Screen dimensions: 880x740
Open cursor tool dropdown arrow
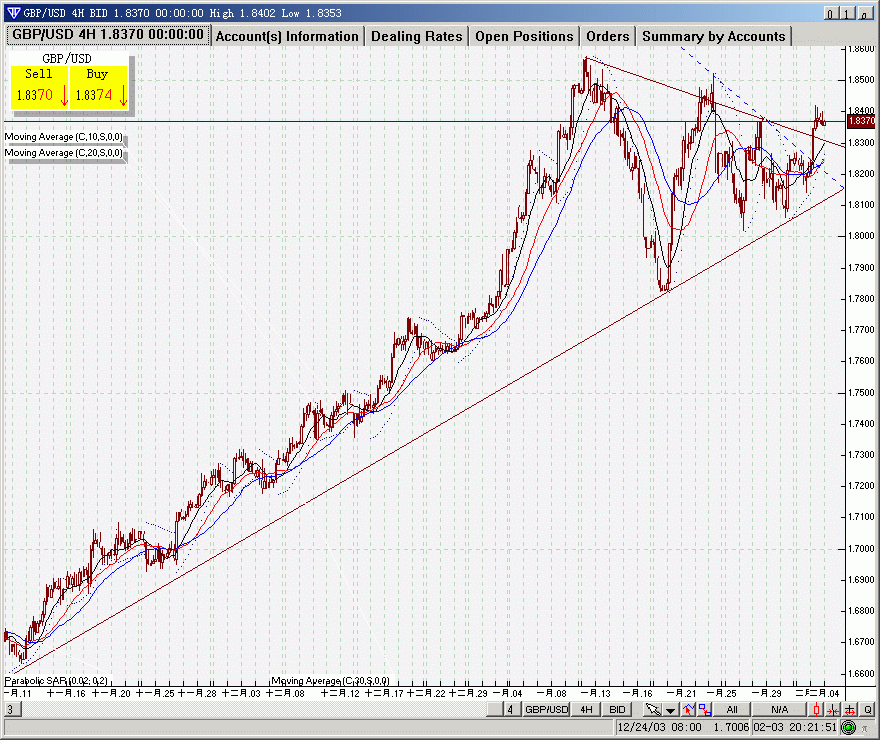tap(671, 710)
